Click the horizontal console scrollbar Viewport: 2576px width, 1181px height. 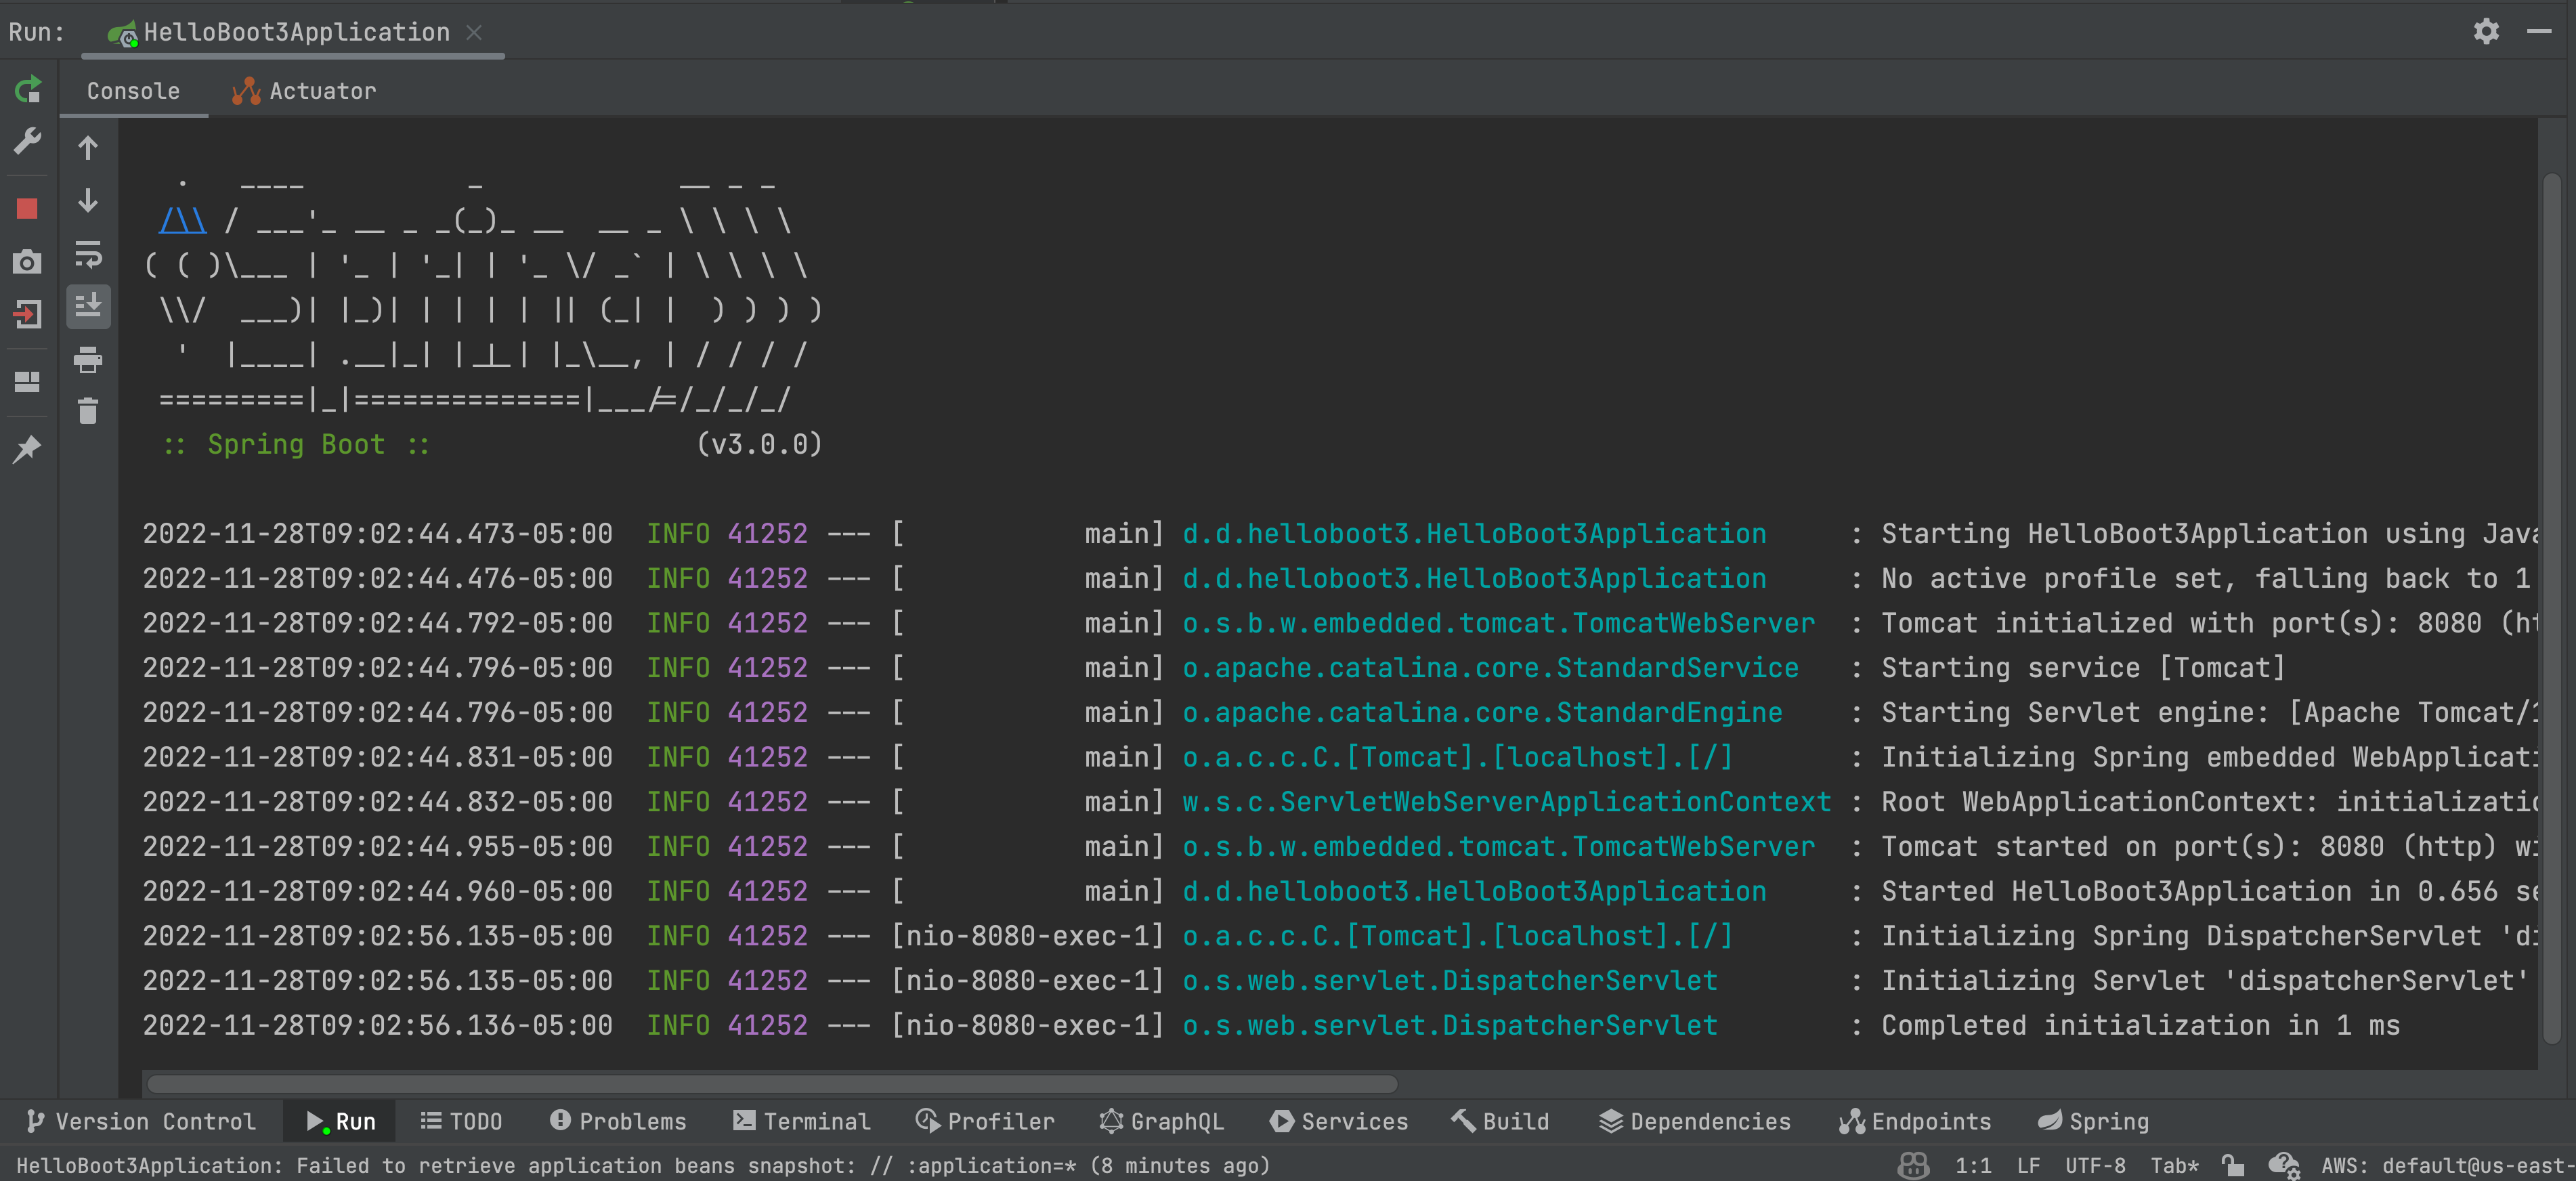coord(770,1083)
